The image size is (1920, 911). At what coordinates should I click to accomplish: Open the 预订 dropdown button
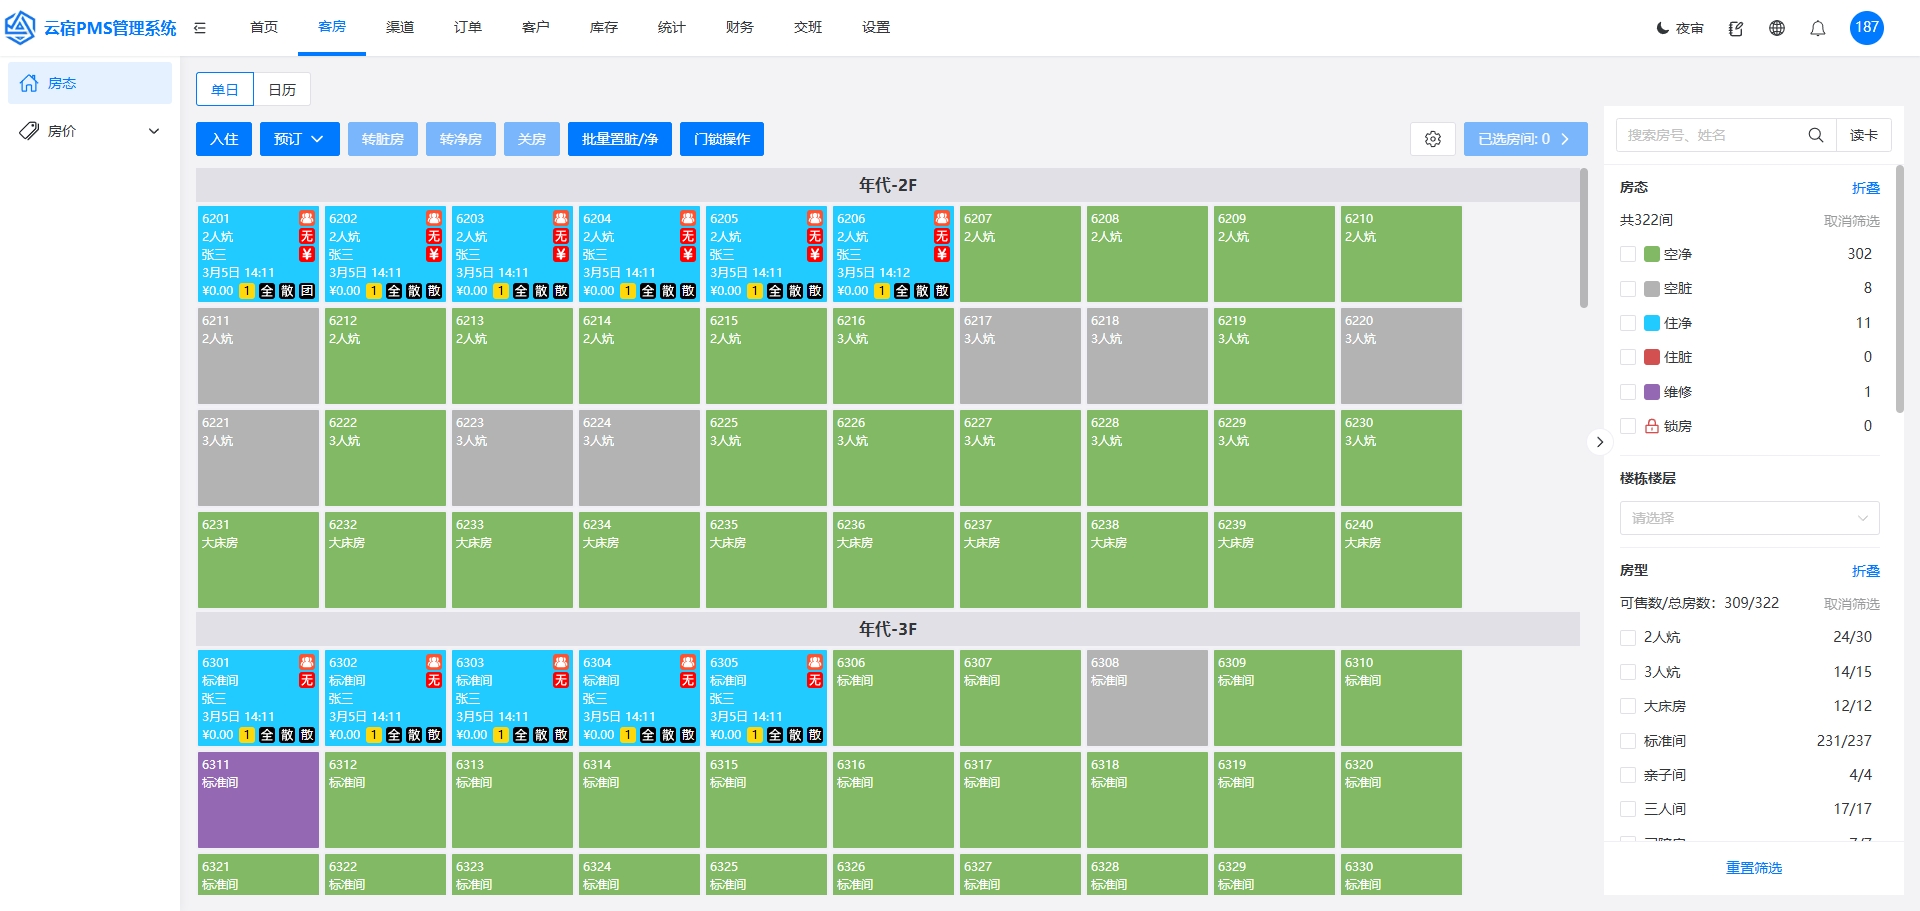[x=300, y=139]
